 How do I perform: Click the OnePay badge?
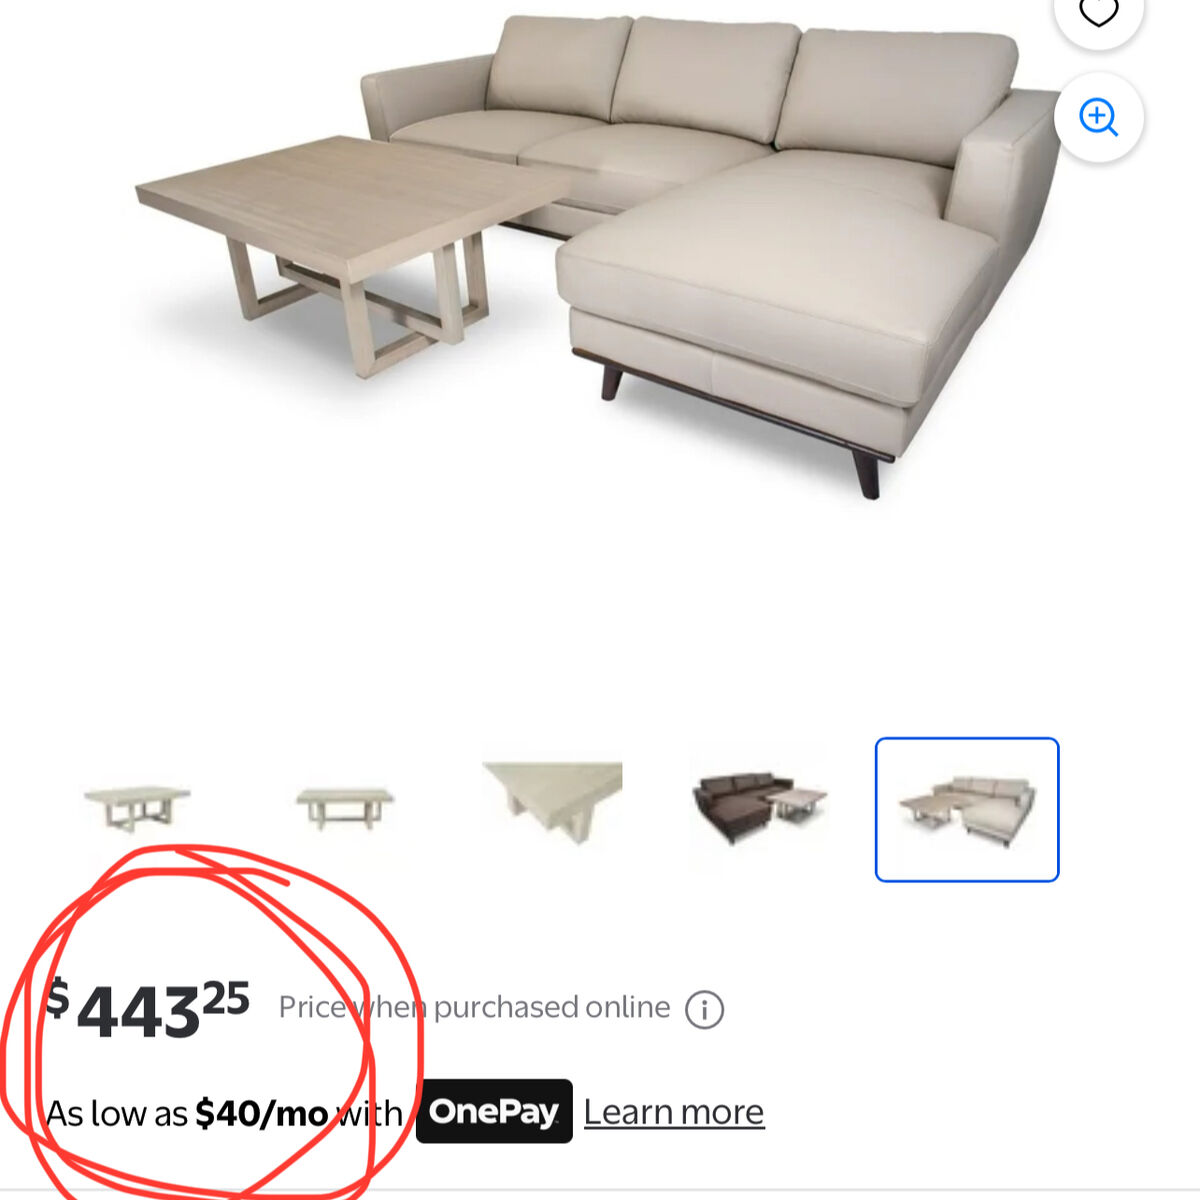pos(494,1111)
